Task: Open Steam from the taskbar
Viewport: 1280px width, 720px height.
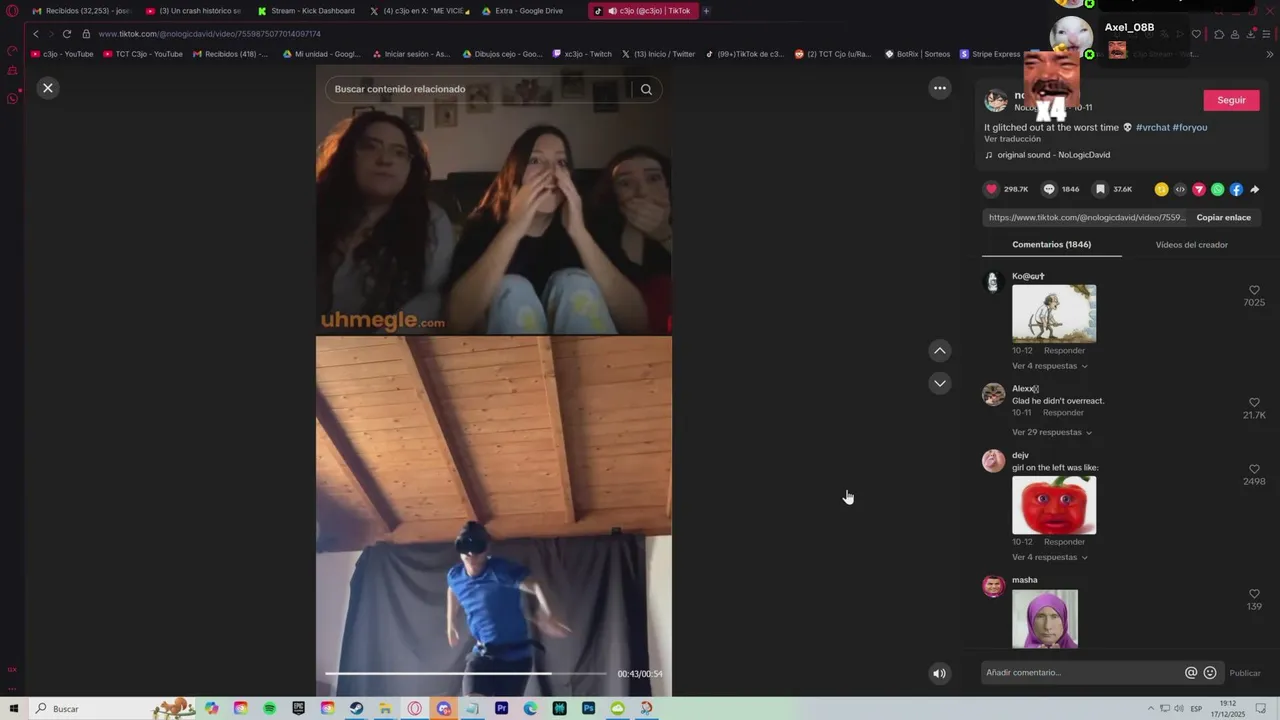Action: (356, 708)
